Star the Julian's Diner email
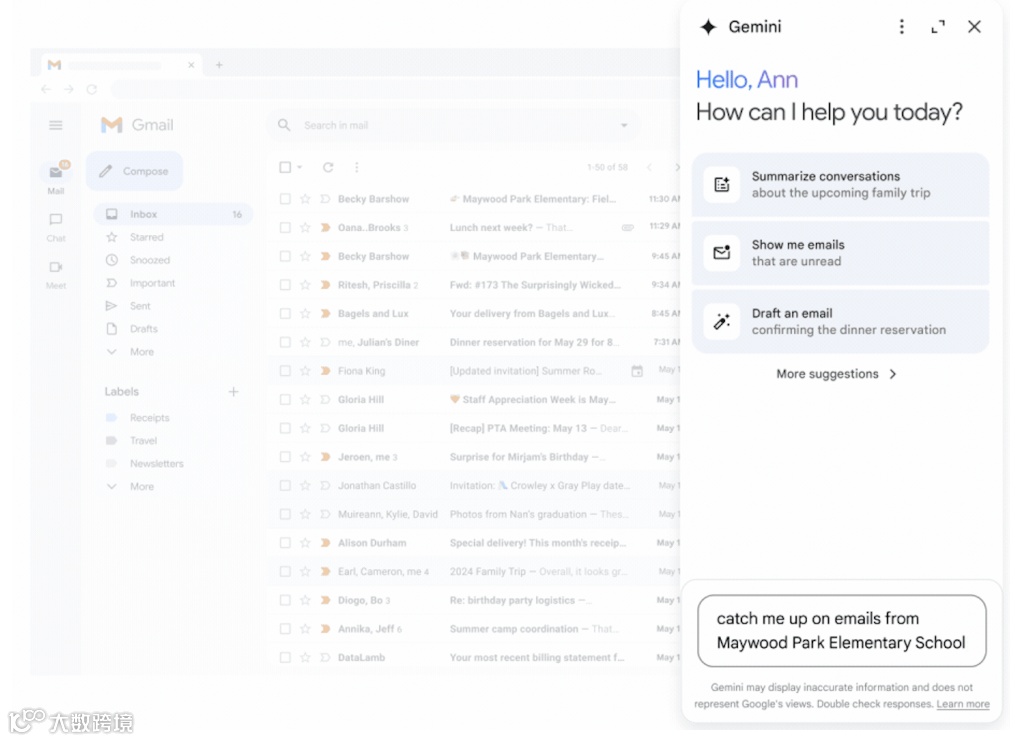Viewport: 1024px width, 741px height. [305, 342]
